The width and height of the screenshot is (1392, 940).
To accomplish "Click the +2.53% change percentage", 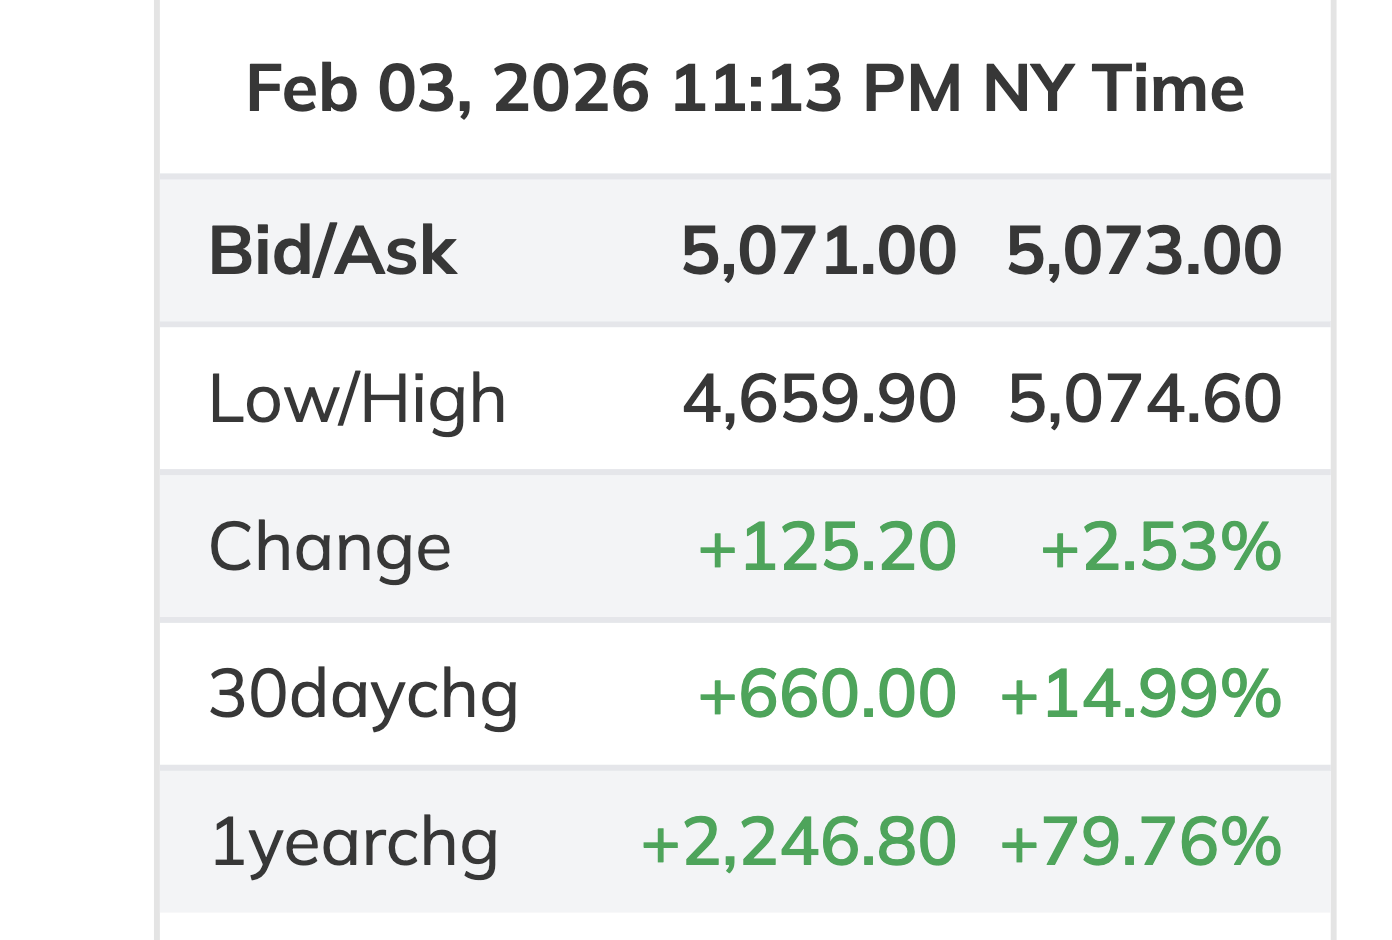I will pyautogui.click(x=1160, y=547).
